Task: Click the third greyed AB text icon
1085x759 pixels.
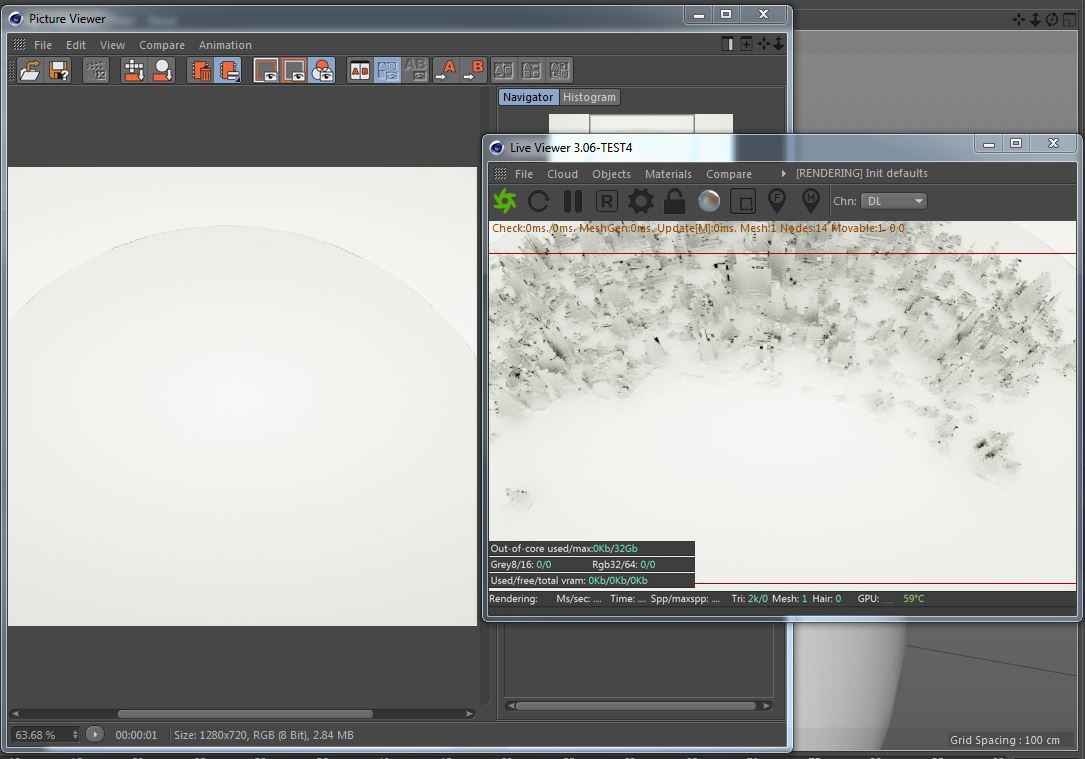Action: point(559,70)
